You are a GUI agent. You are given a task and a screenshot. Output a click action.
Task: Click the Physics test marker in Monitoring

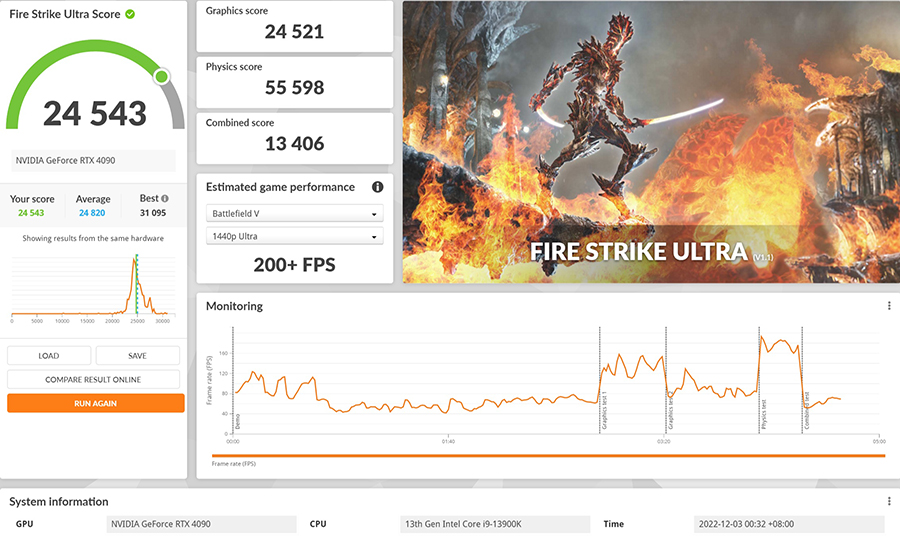(x=764, y=414)
